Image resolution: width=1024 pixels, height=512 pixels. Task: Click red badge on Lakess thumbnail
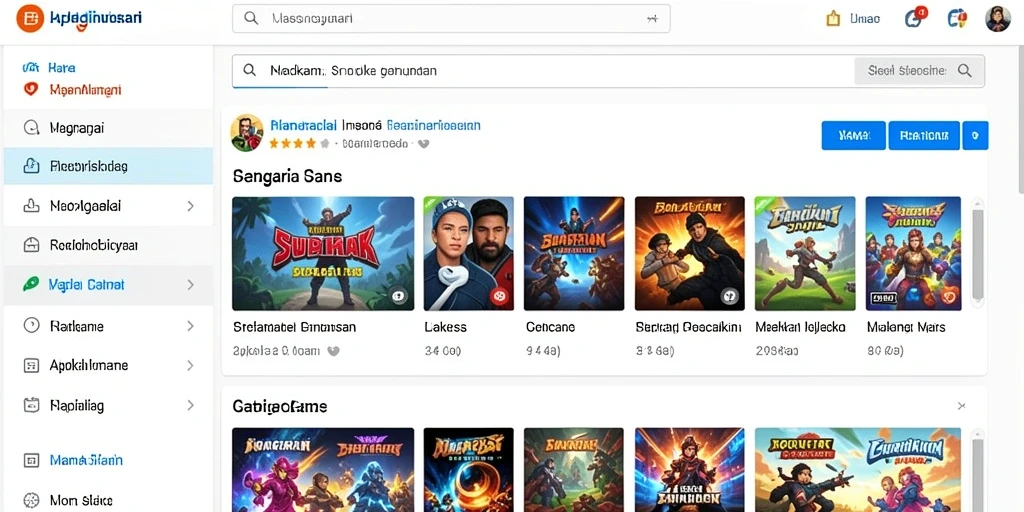[x=500, y=296]
